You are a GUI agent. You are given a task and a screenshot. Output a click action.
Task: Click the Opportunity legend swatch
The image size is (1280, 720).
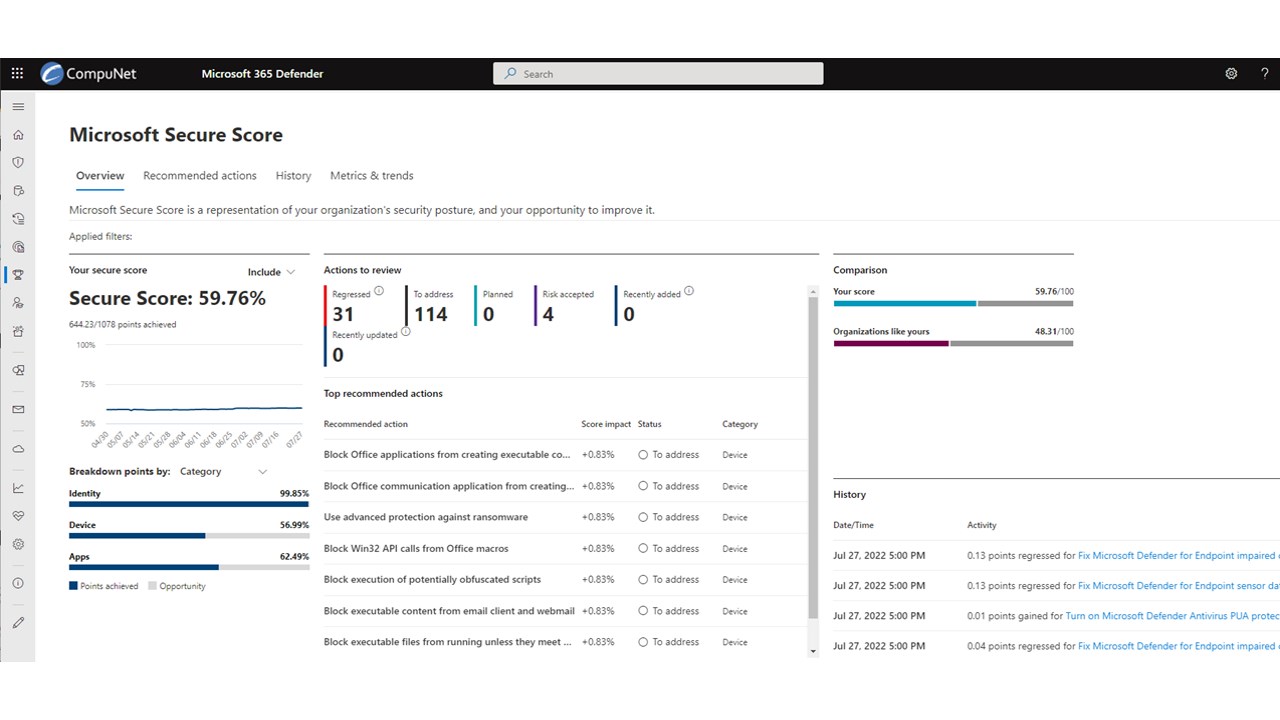click(152, 586)
